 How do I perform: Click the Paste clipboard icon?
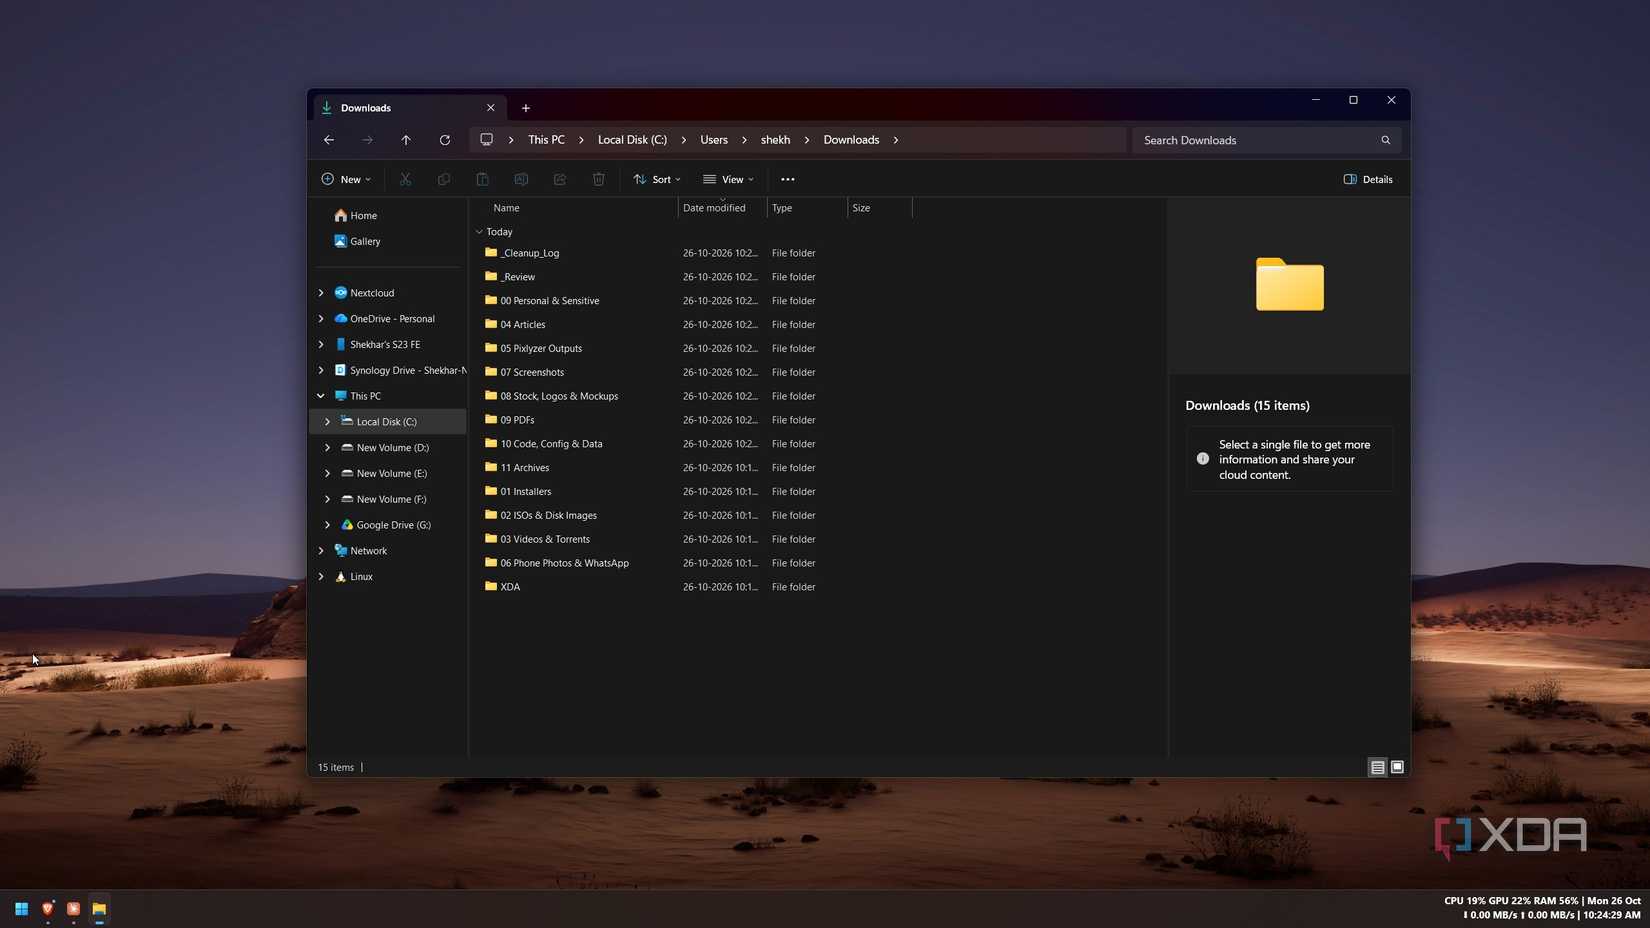(x=482, y=179)
